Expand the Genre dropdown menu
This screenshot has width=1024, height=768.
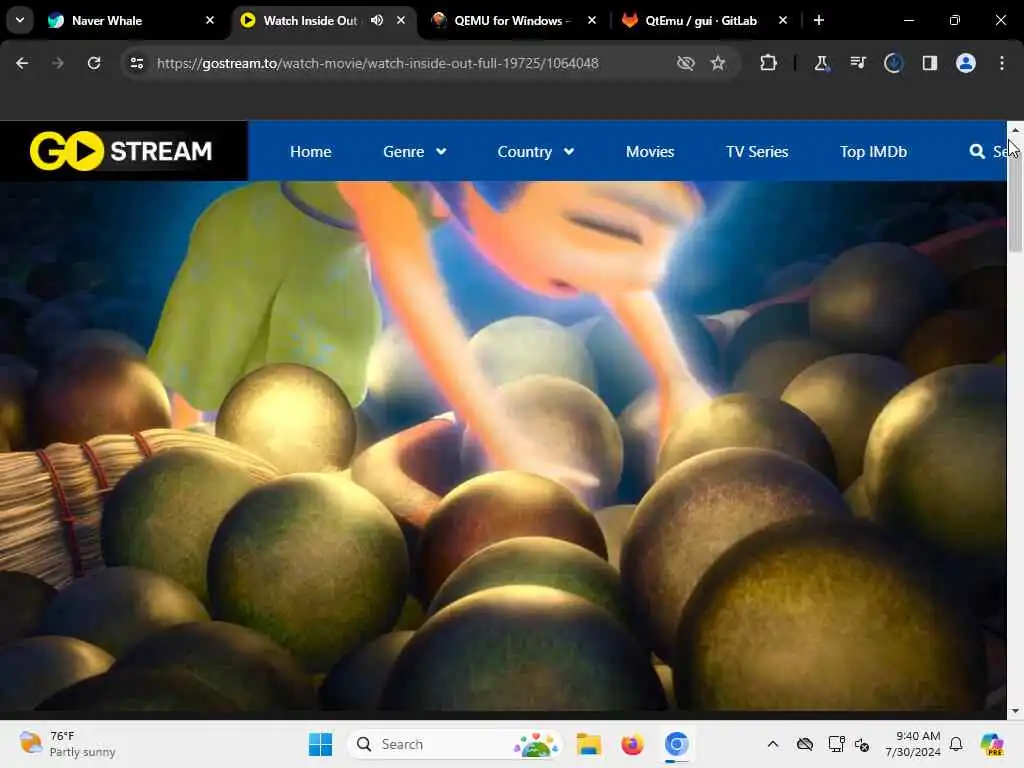tap(415, 152)
